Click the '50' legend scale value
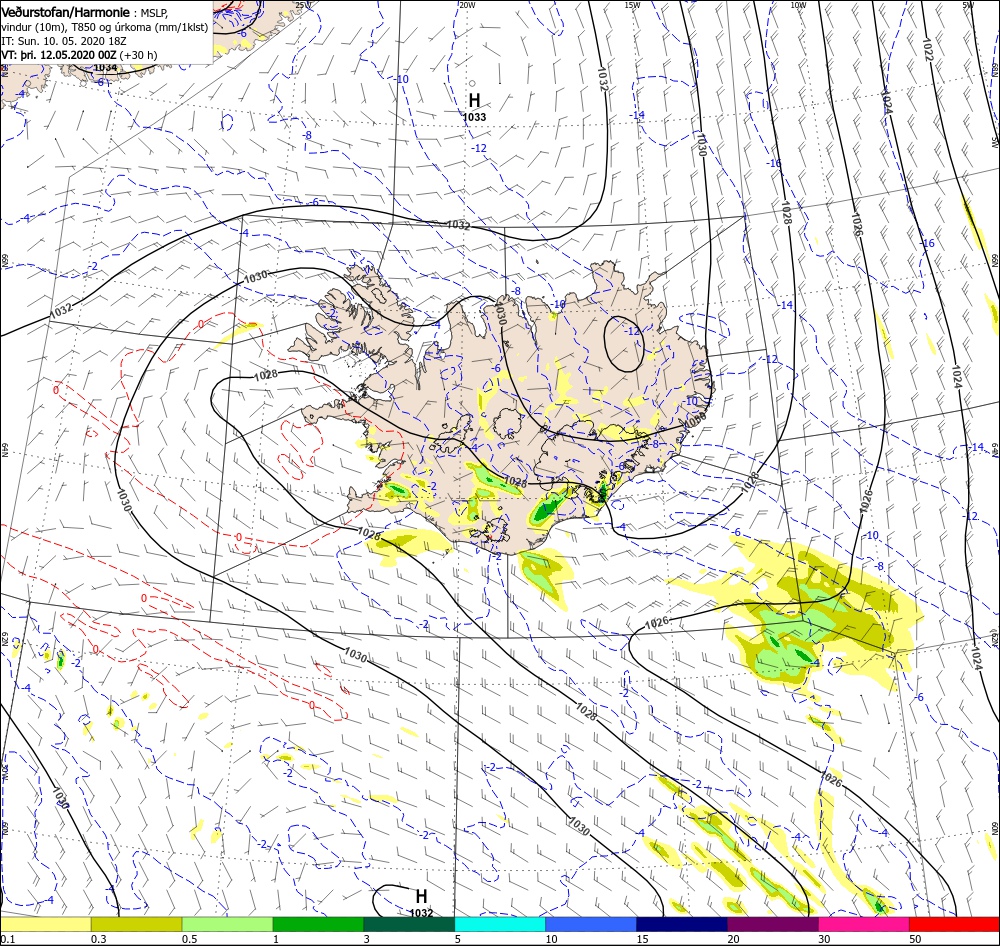Screen dimensions: 1000x946 click(x=915, y=939)
